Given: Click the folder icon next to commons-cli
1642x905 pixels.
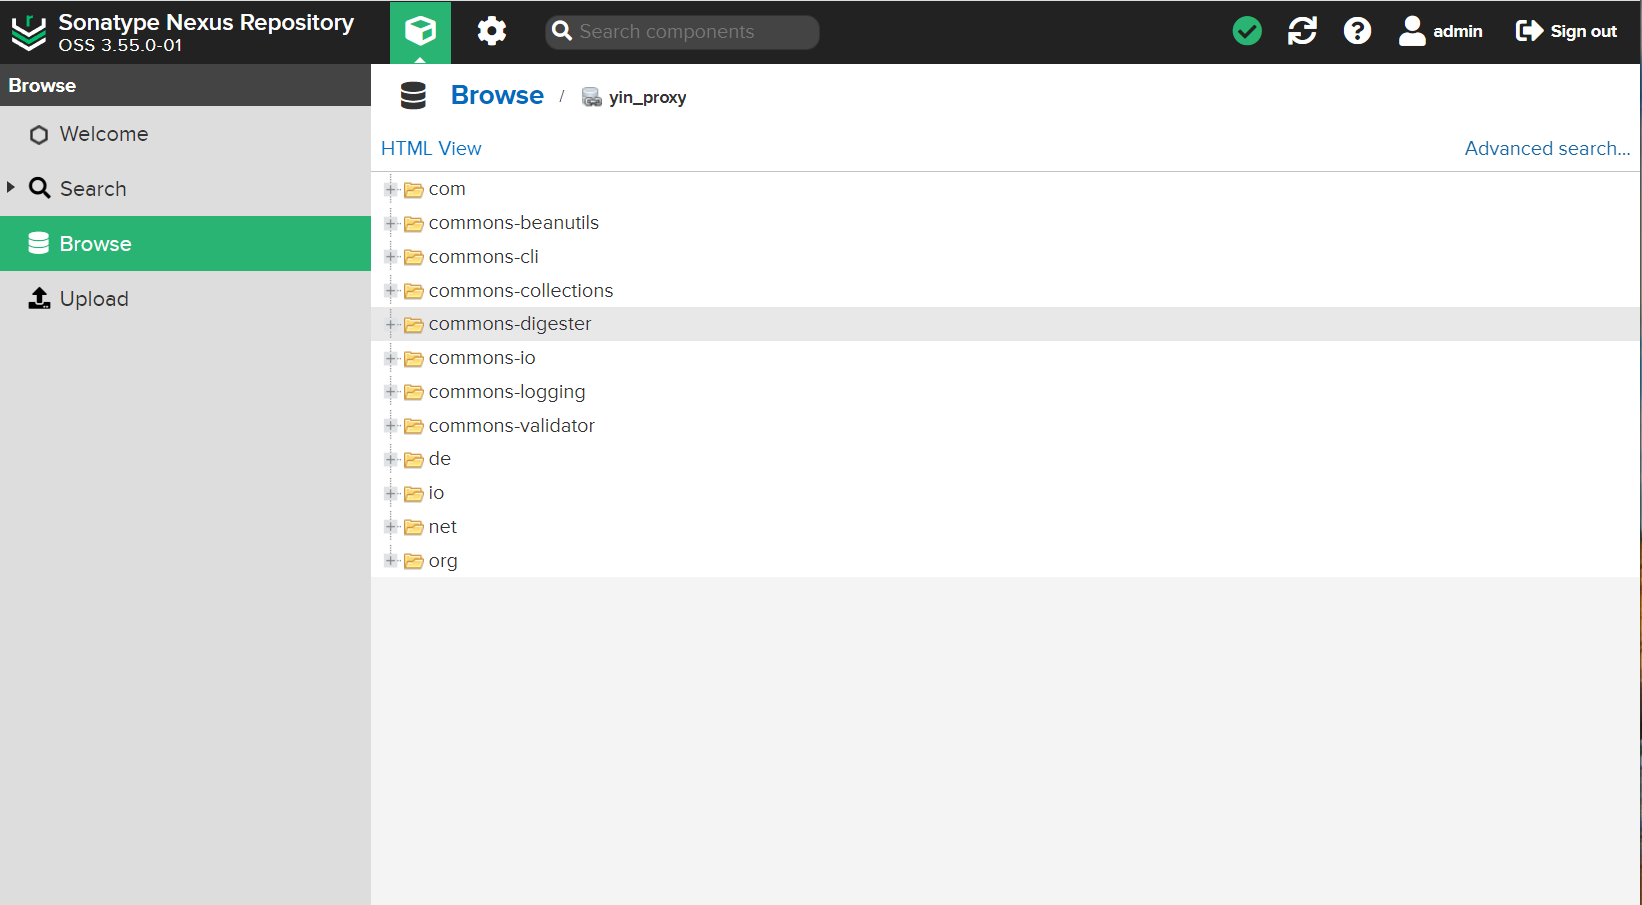Looking at the screenshot, I should point(413,258).
